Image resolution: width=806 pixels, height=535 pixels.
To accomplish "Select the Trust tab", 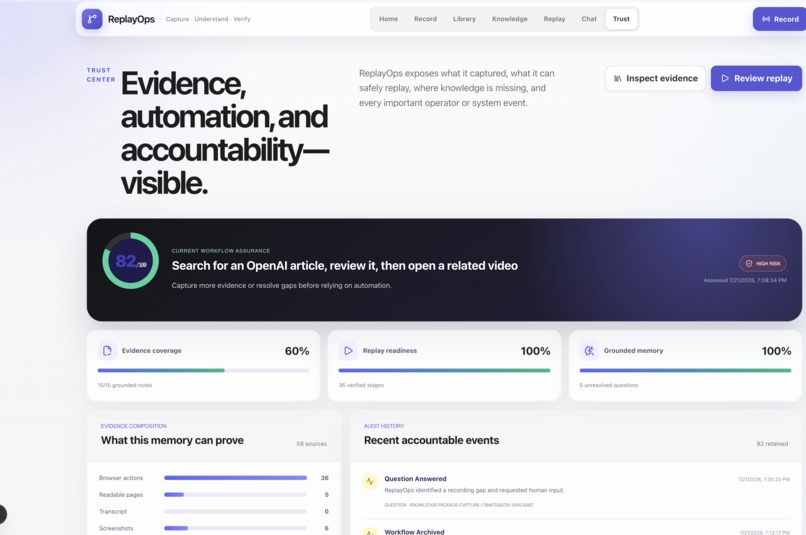I will [x=621, y=19].
